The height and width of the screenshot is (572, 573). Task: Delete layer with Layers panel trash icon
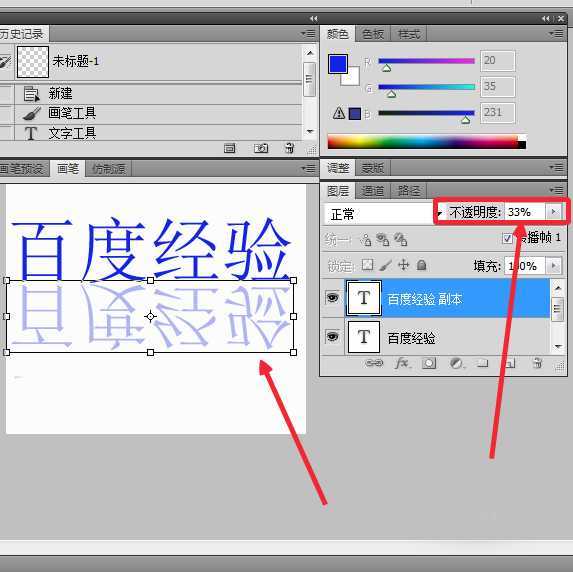click(537, 363)
